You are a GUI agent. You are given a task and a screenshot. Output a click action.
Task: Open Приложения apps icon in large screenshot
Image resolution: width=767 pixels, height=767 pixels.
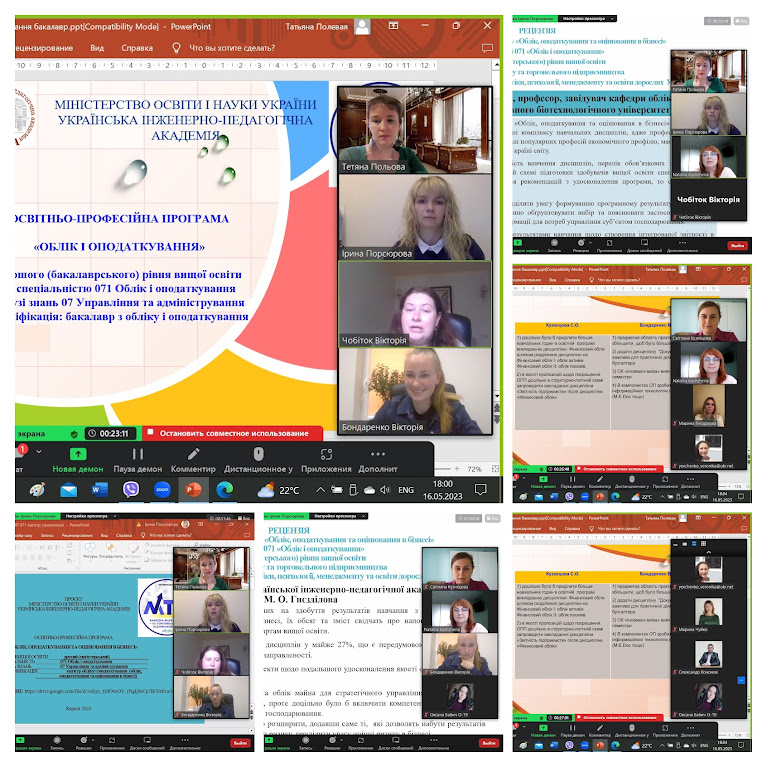tap(326, 454)
